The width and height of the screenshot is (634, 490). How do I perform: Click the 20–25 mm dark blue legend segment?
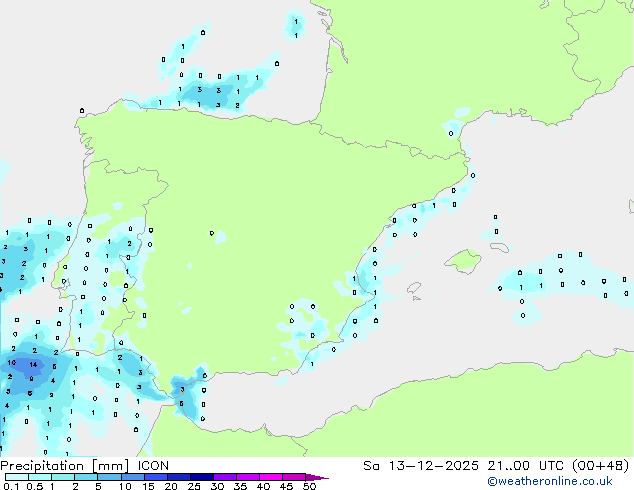tap(178, 477)
